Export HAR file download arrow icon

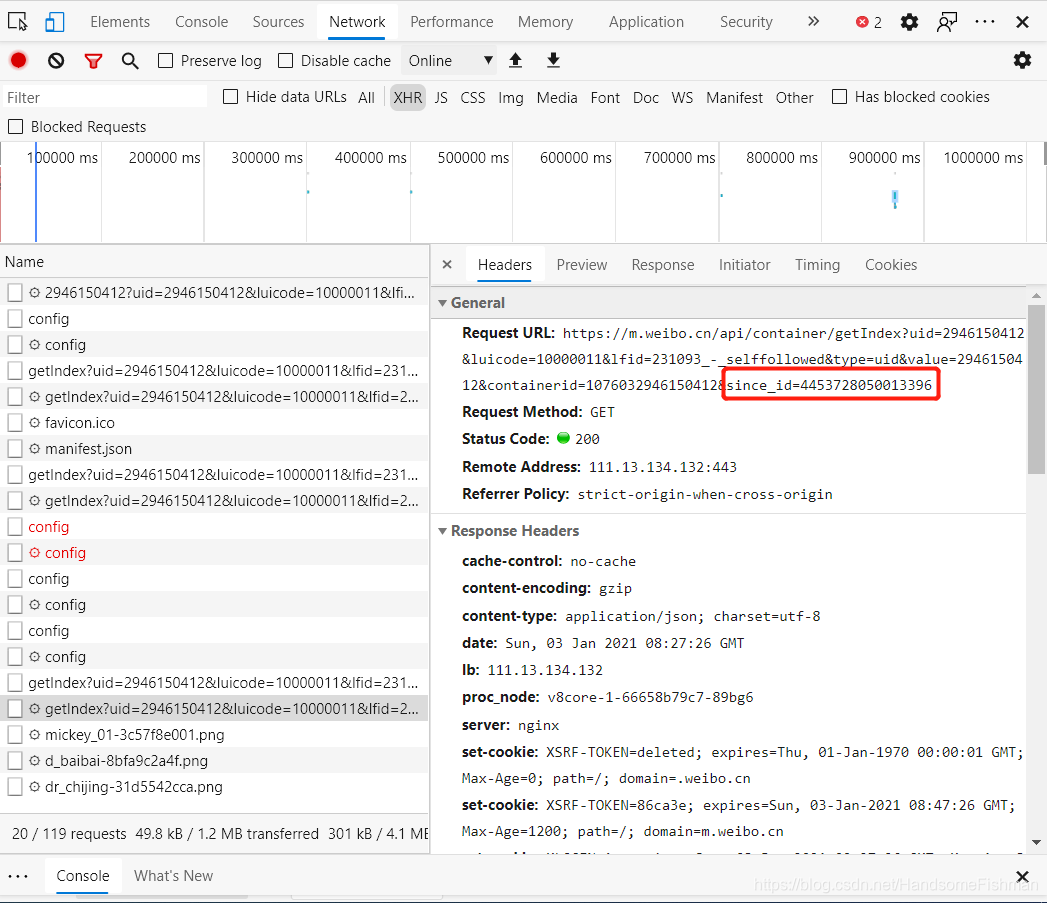click(x=553, y=61)
